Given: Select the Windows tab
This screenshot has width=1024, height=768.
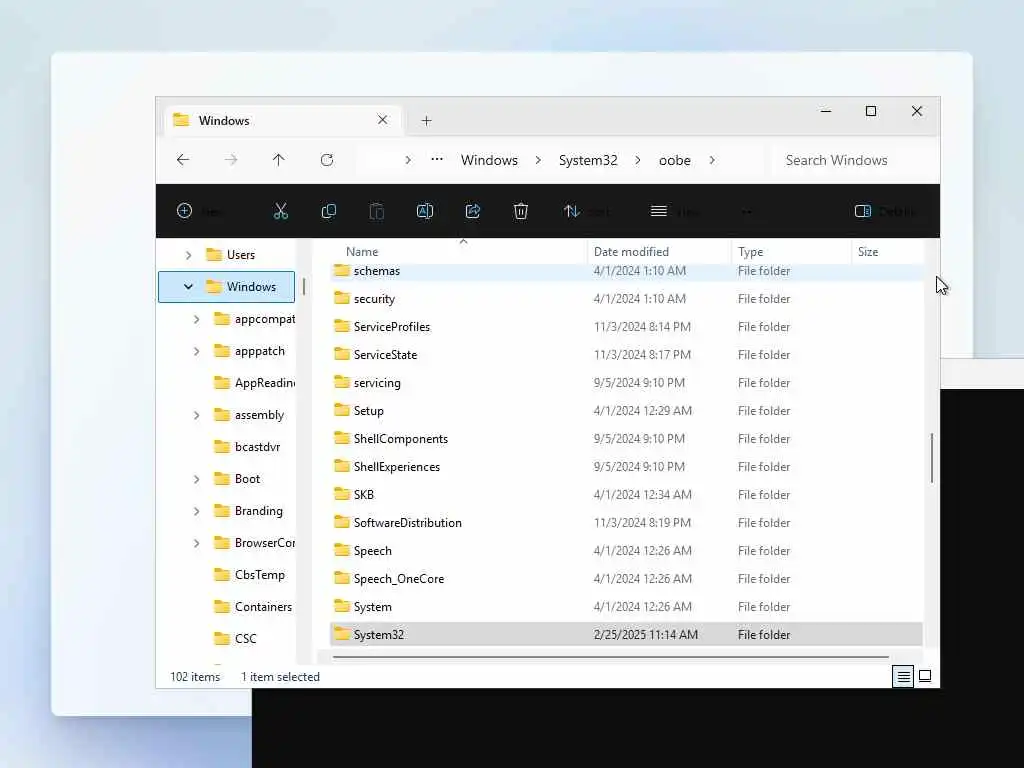Looking at the screenshot, I should pyautogui.click(x=283, y=120).
